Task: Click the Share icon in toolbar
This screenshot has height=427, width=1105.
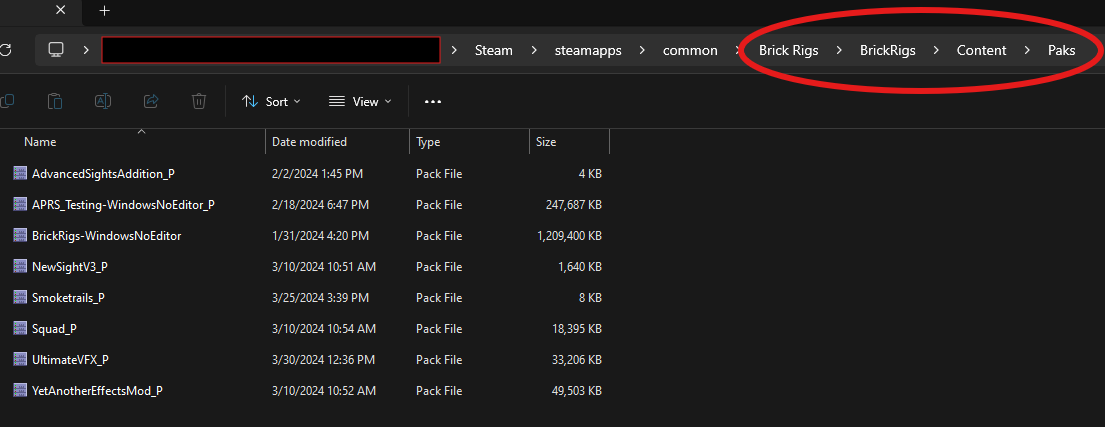Action: click(151, 101)
